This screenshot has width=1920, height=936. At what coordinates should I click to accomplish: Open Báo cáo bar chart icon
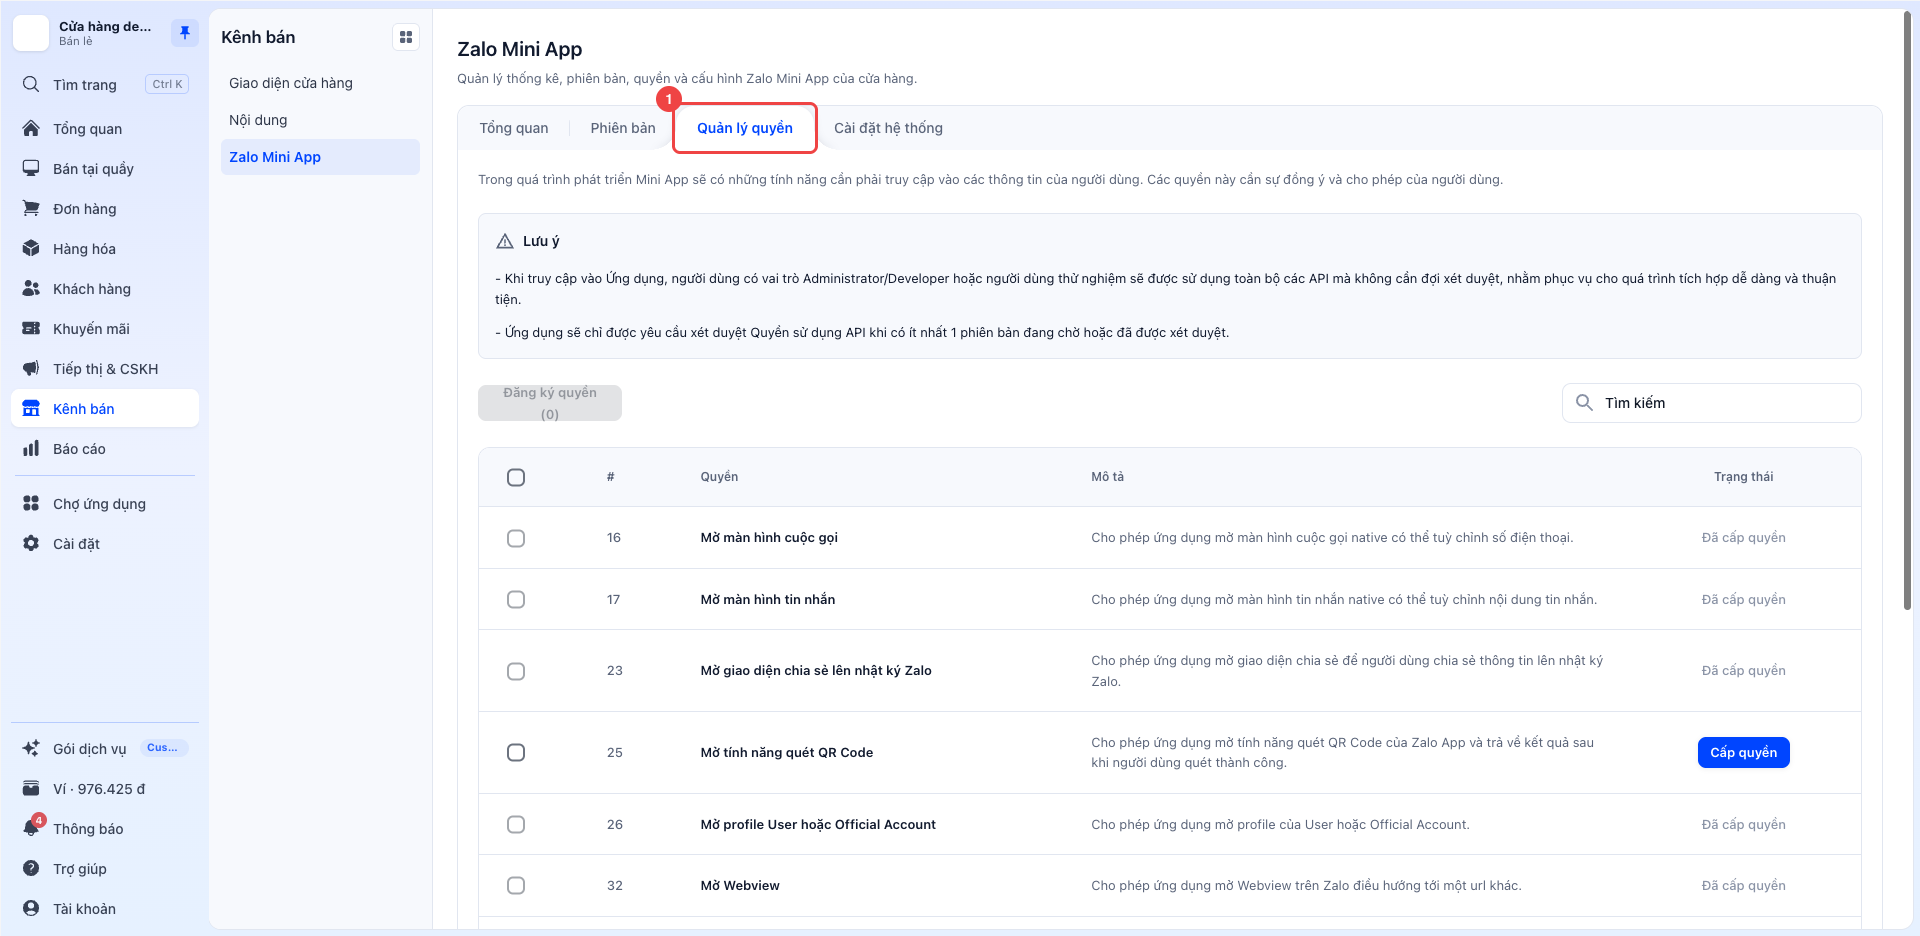(31, 448)
